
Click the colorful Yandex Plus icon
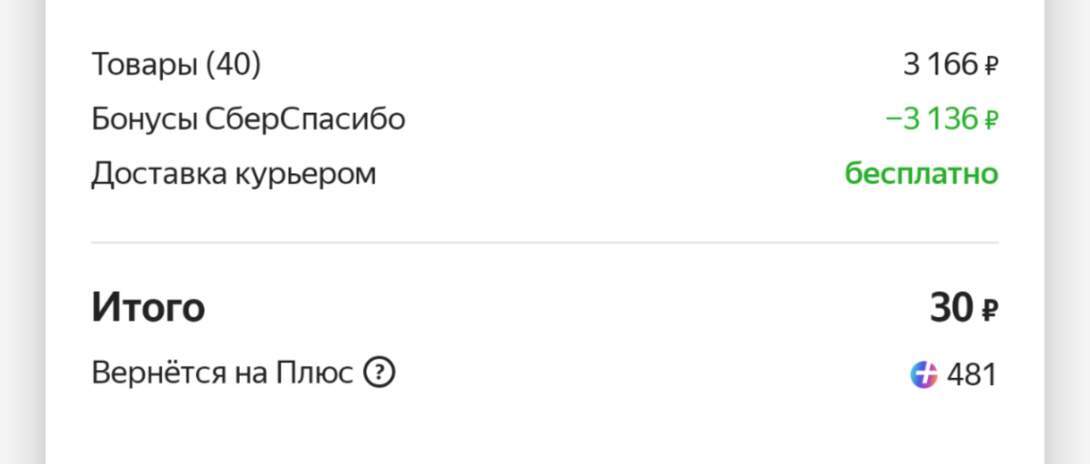click(x=923, y=375)
